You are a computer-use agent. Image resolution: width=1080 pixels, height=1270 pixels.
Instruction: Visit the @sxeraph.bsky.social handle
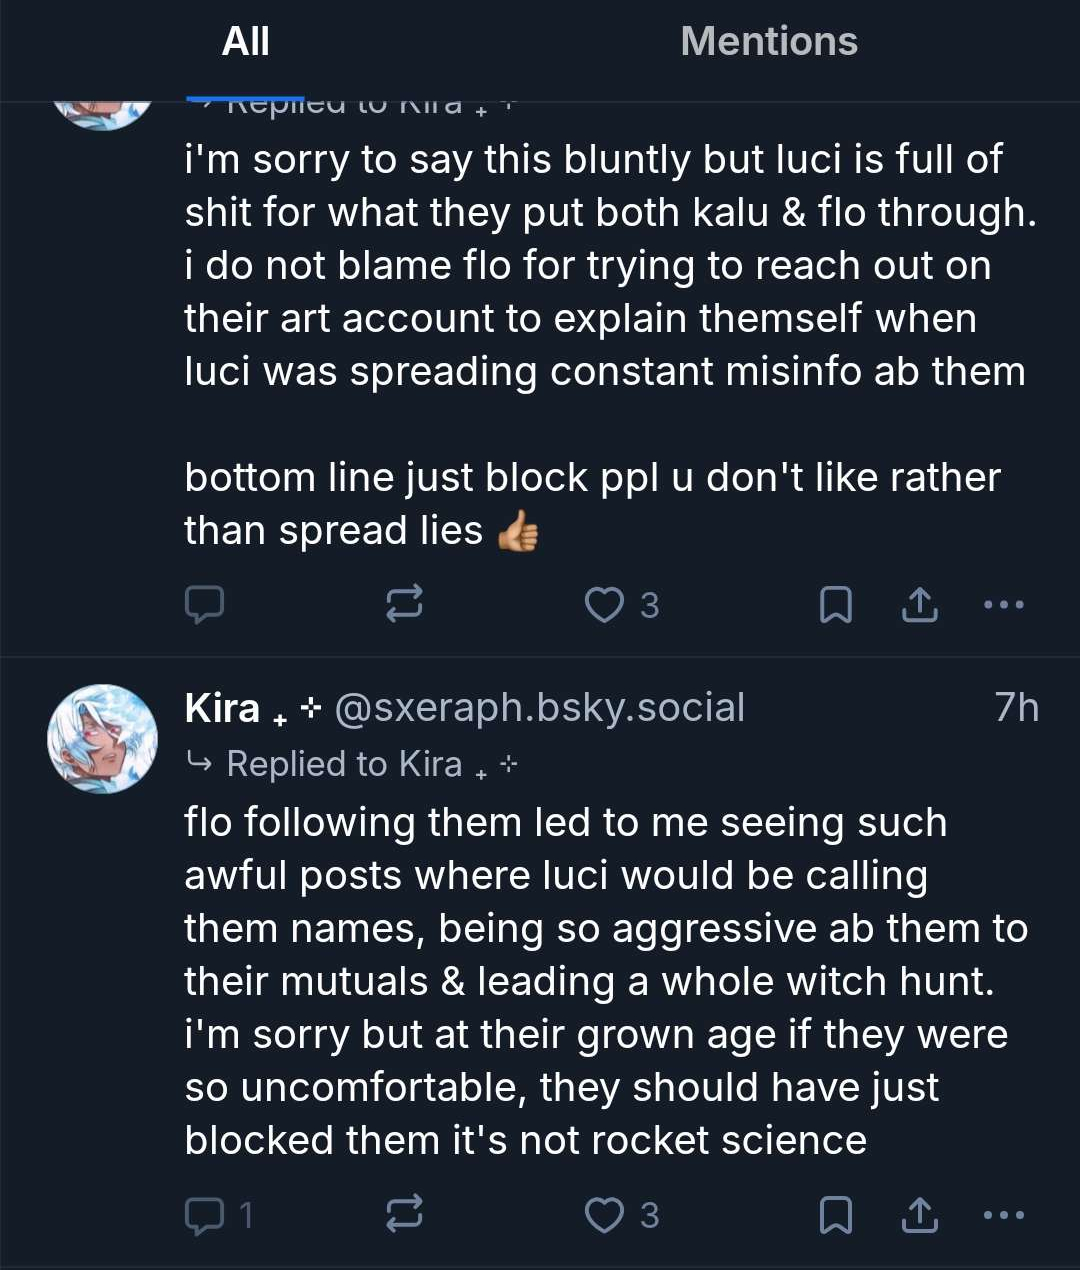(x=539, y=708)
